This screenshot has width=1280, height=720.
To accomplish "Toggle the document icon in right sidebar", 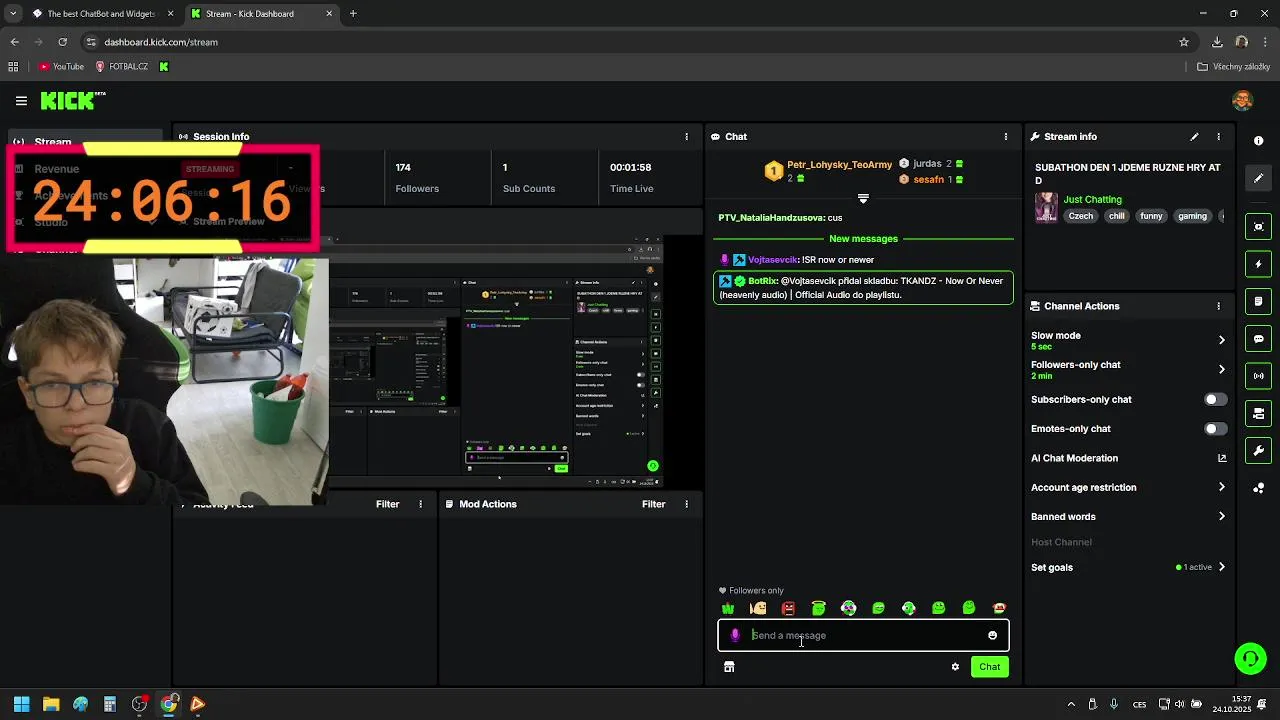I will pos(1259,301).
